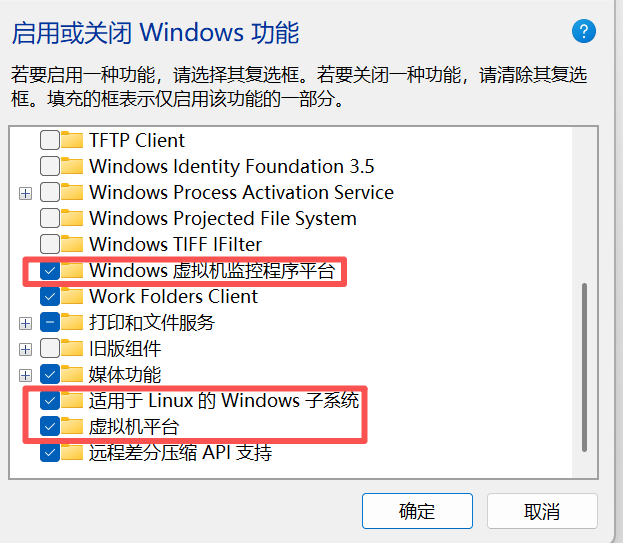The width and height of the screenshot is (623, 543).
Task: Expand the 打印和文件服务 tree node
Action: pos(26,323)
